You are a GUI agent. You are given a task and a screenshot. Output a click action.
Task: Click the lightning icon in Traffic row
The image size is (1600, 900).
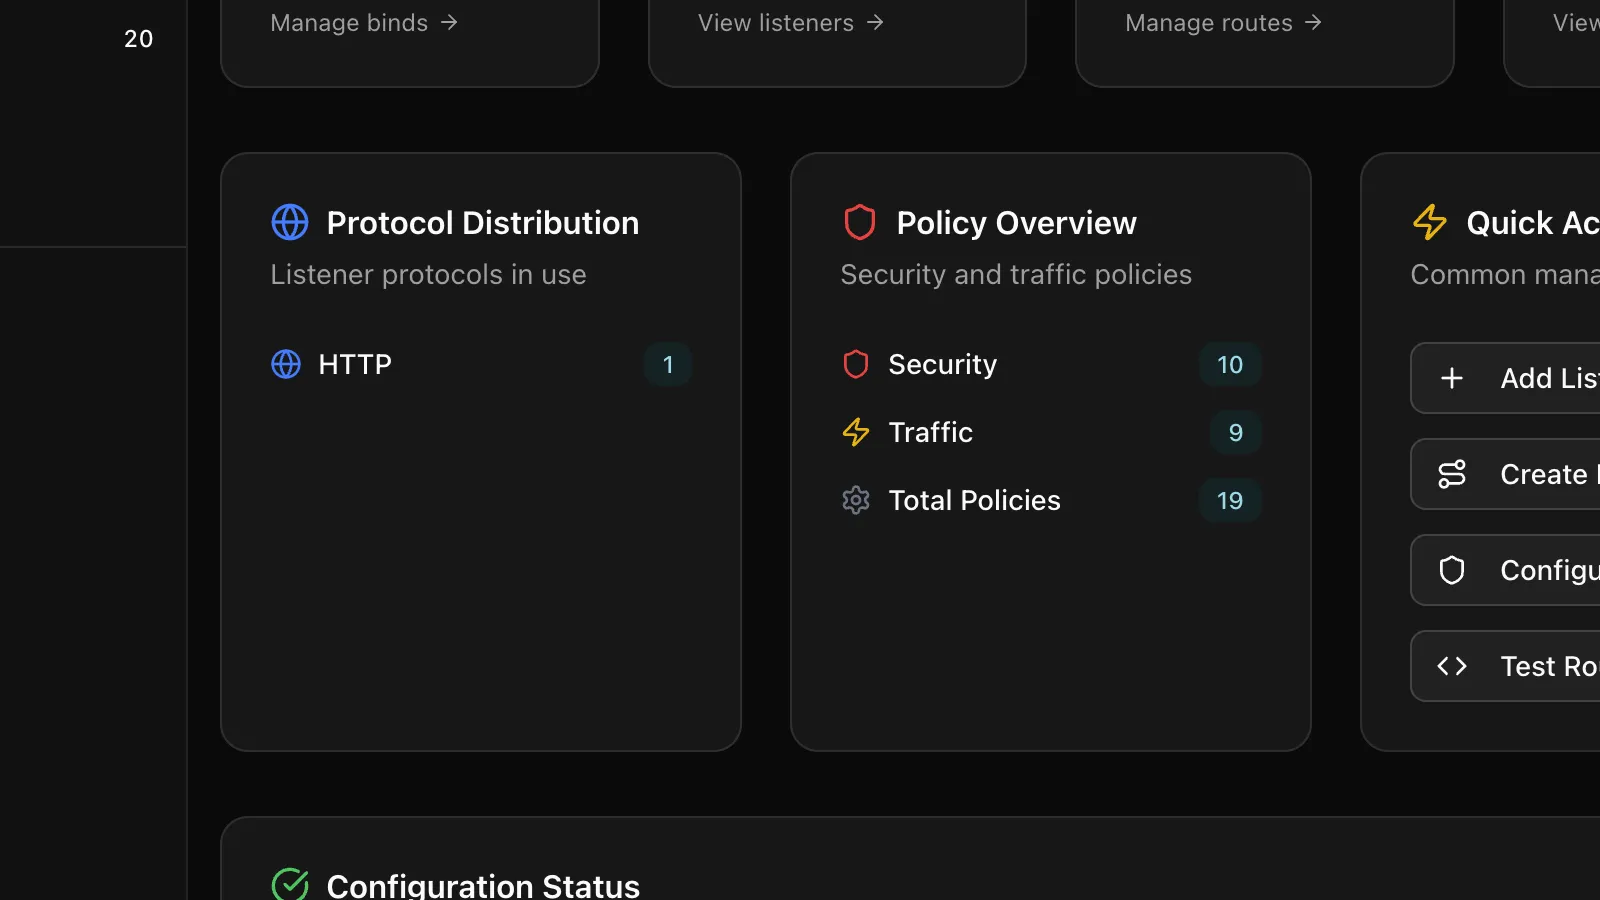(856, 432)
